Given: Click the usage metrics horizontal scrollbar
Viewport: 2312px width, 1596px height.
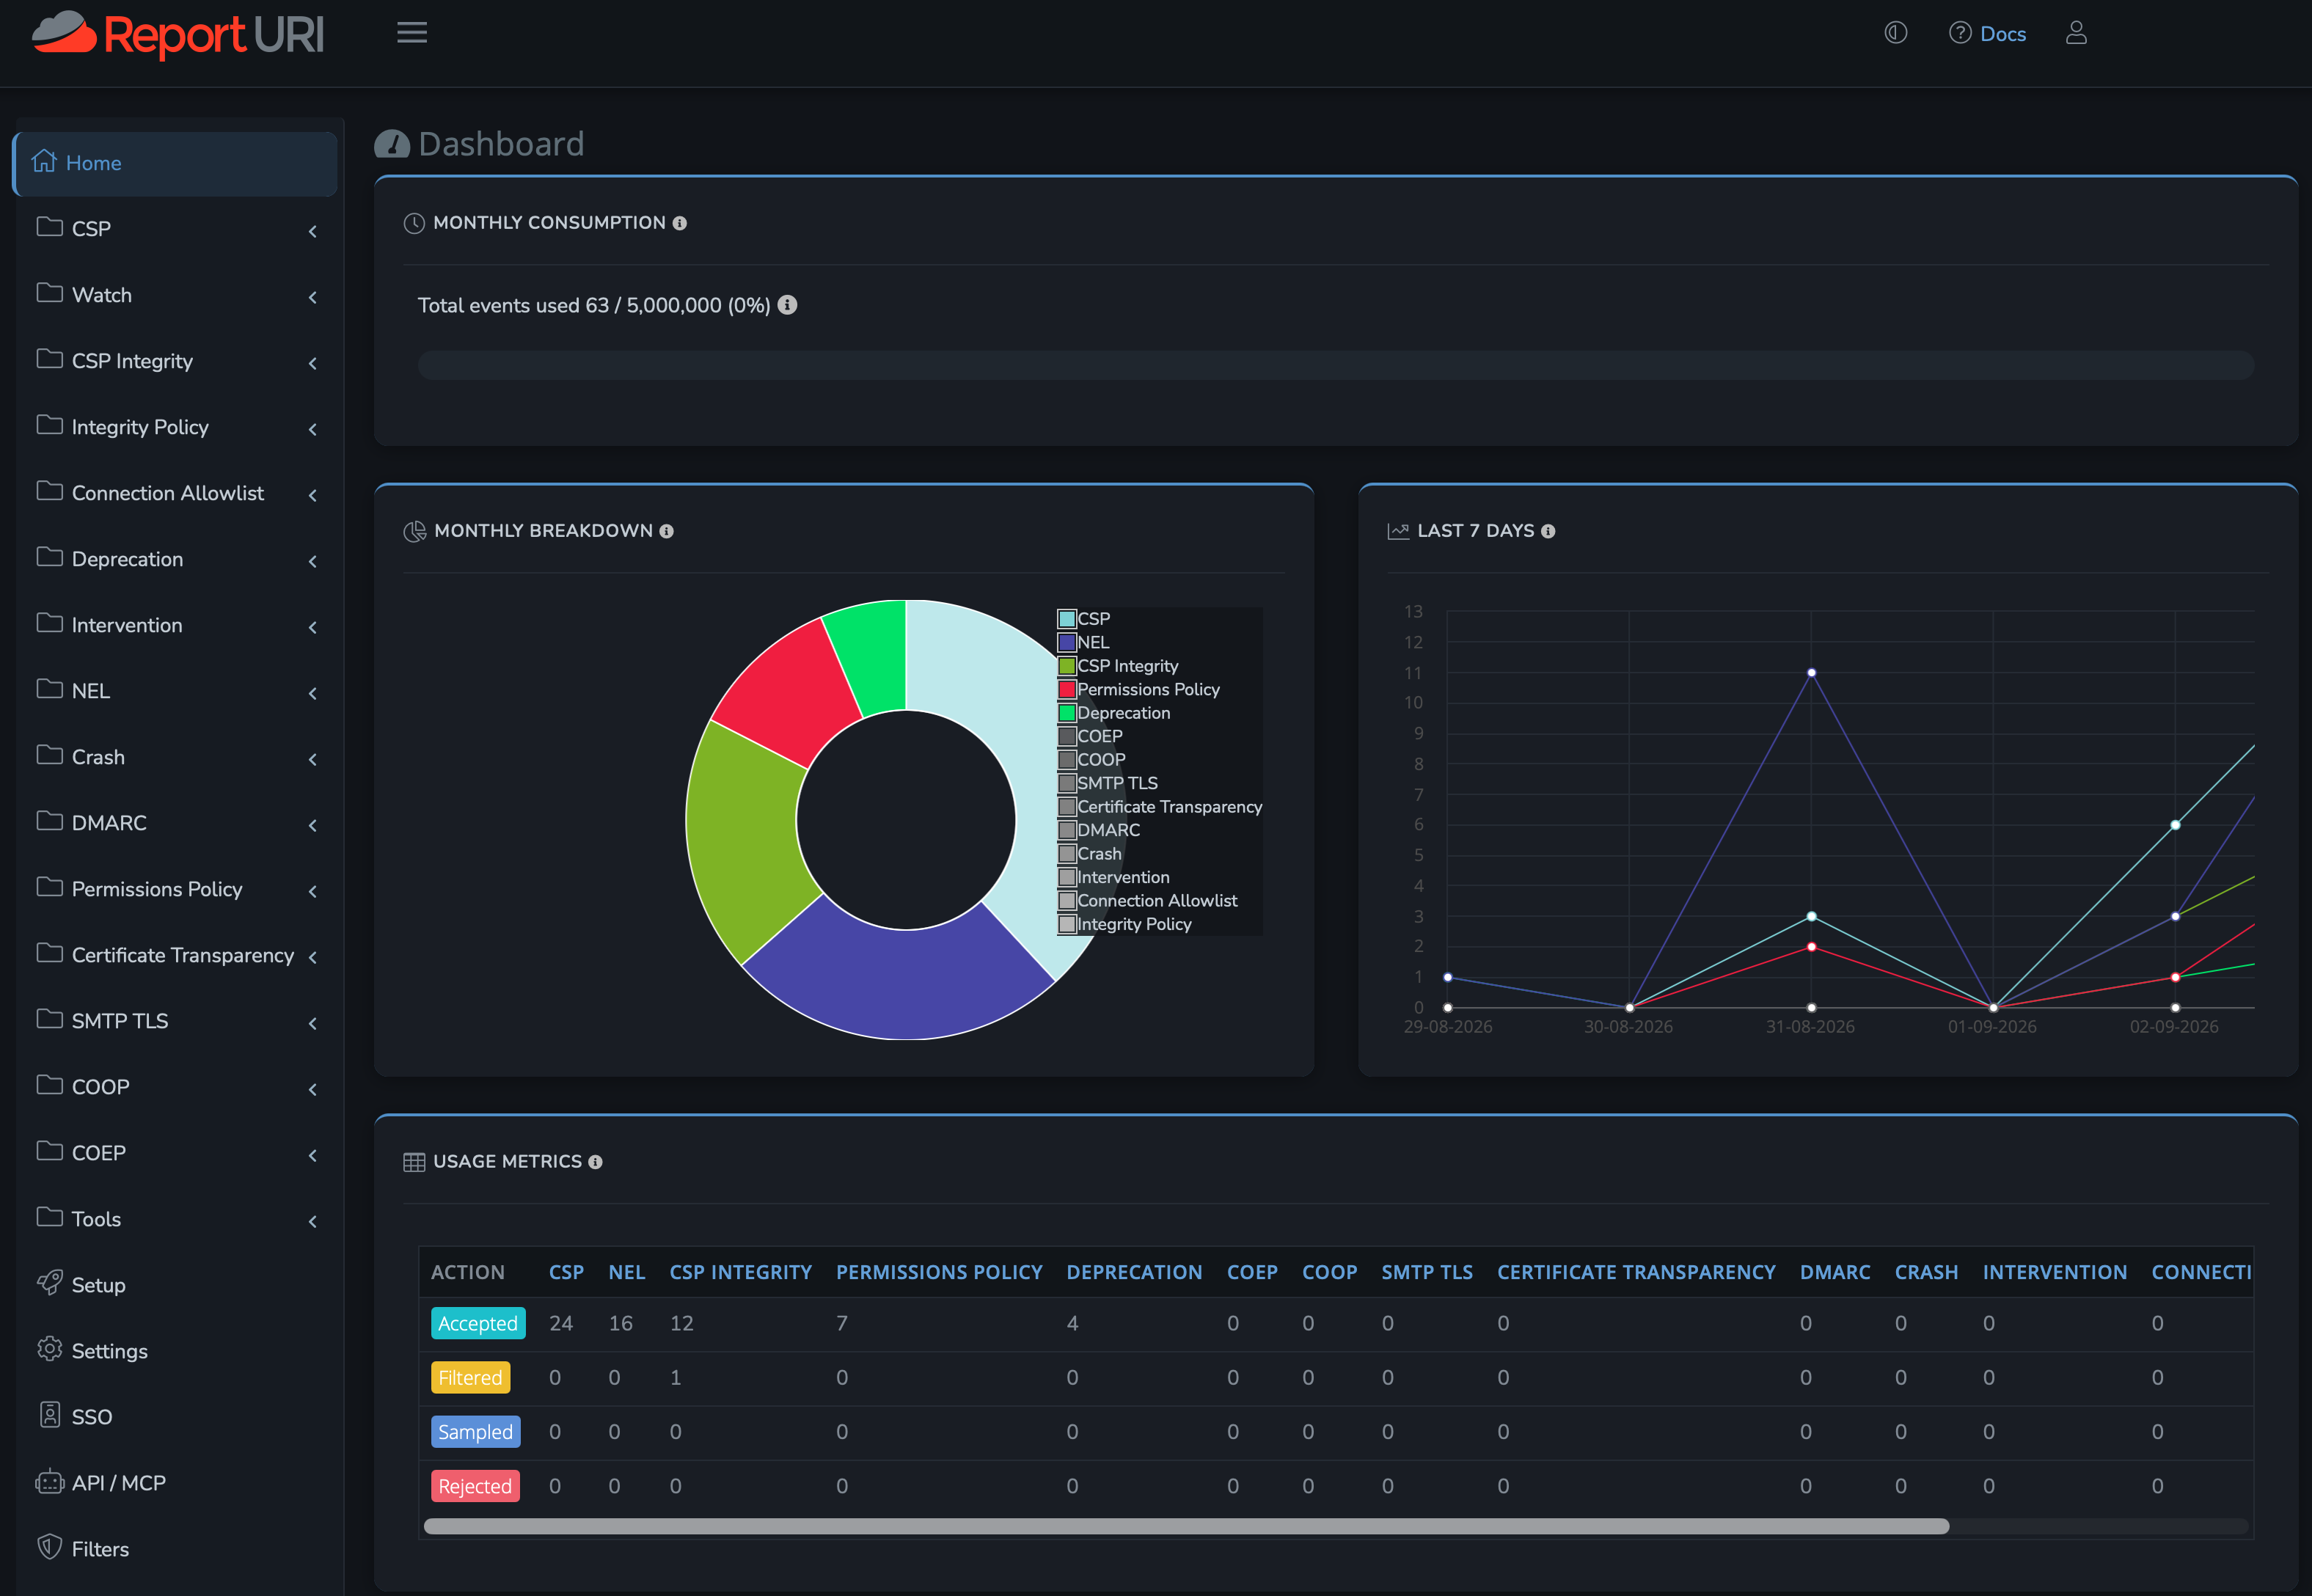Looking at the screenshot, I should [x=1186, y=1526].
